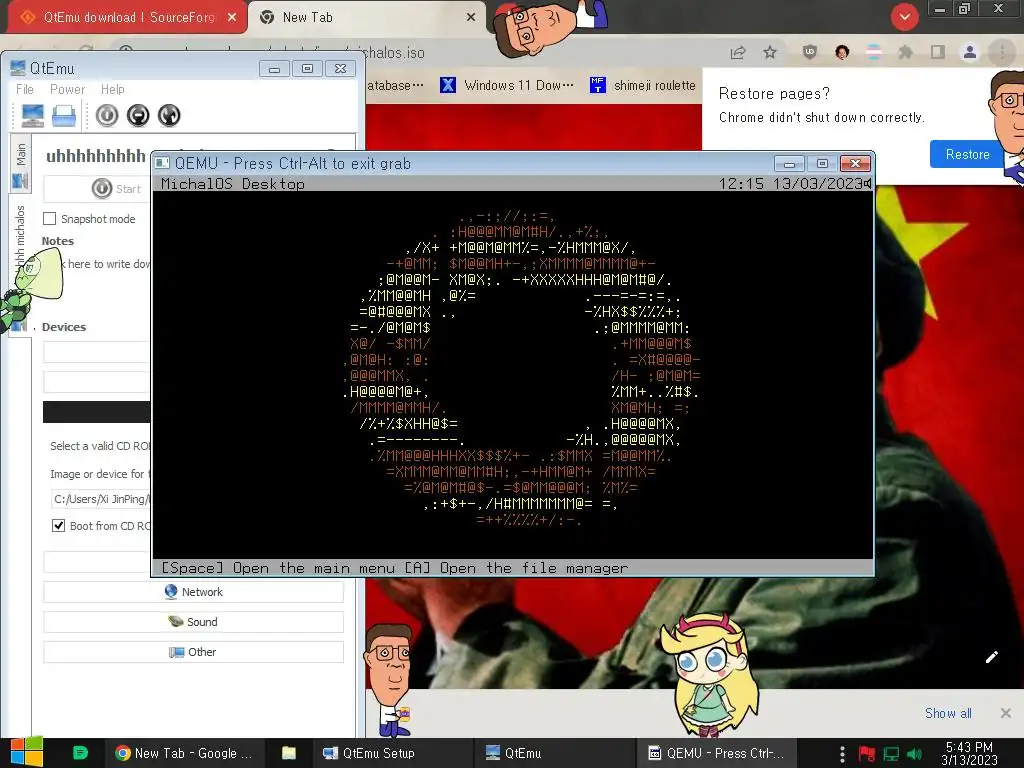Click the Start button for the virtual machine
Image resolution: width=1024 pixels, height=768 pixels.
click(116, 189)
